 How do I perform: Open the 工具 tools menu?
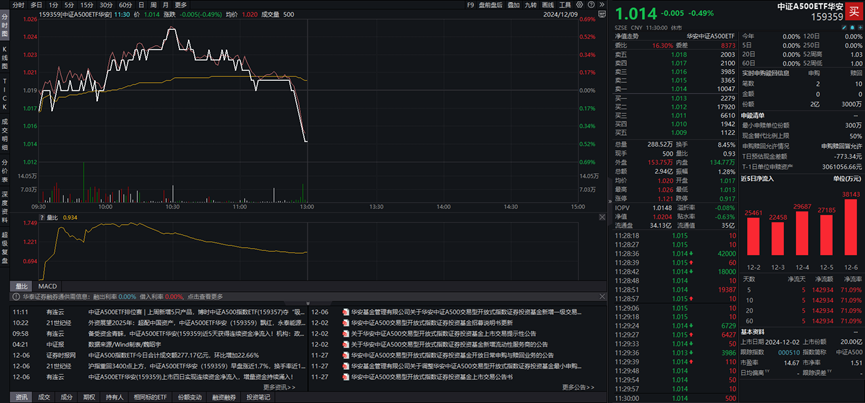pos(565,4)
